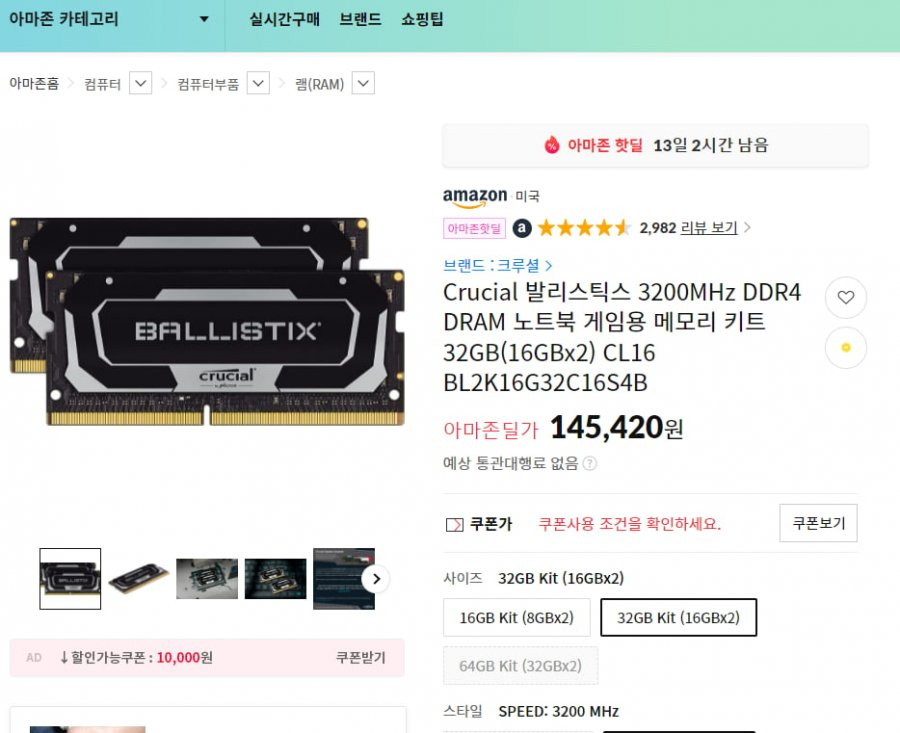Screen dimensions: 900x733
Task: Click the coupon price tag icon
Action: [x=454, y=525]
